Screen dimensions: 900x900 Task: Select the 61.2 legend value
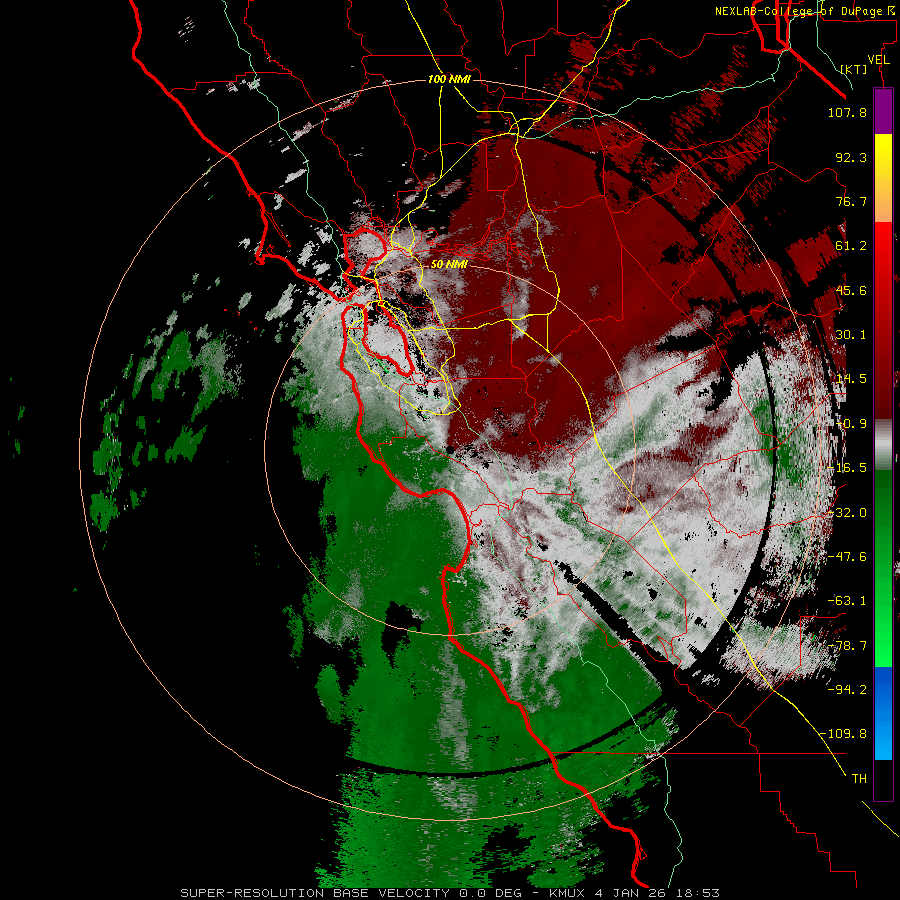click(x=851, y=246)
